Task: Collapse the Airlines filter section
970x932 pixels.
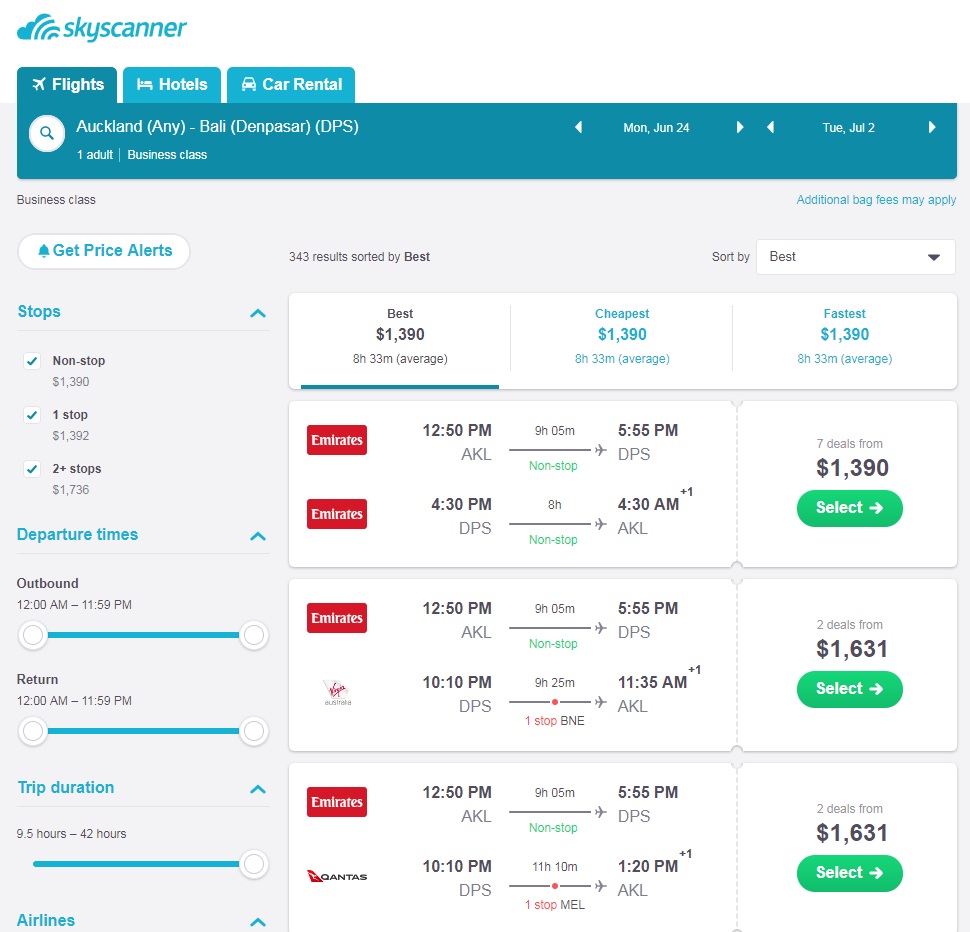Action: click(x=258, y=922)
